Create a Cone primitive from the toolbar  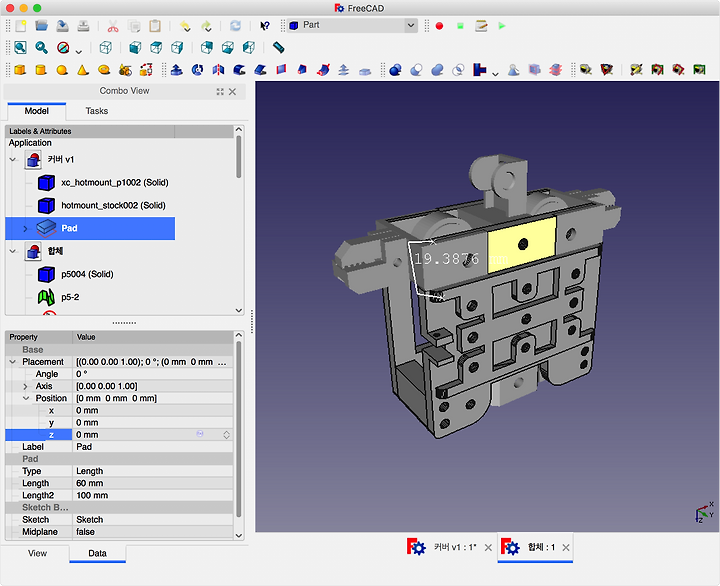83,70
